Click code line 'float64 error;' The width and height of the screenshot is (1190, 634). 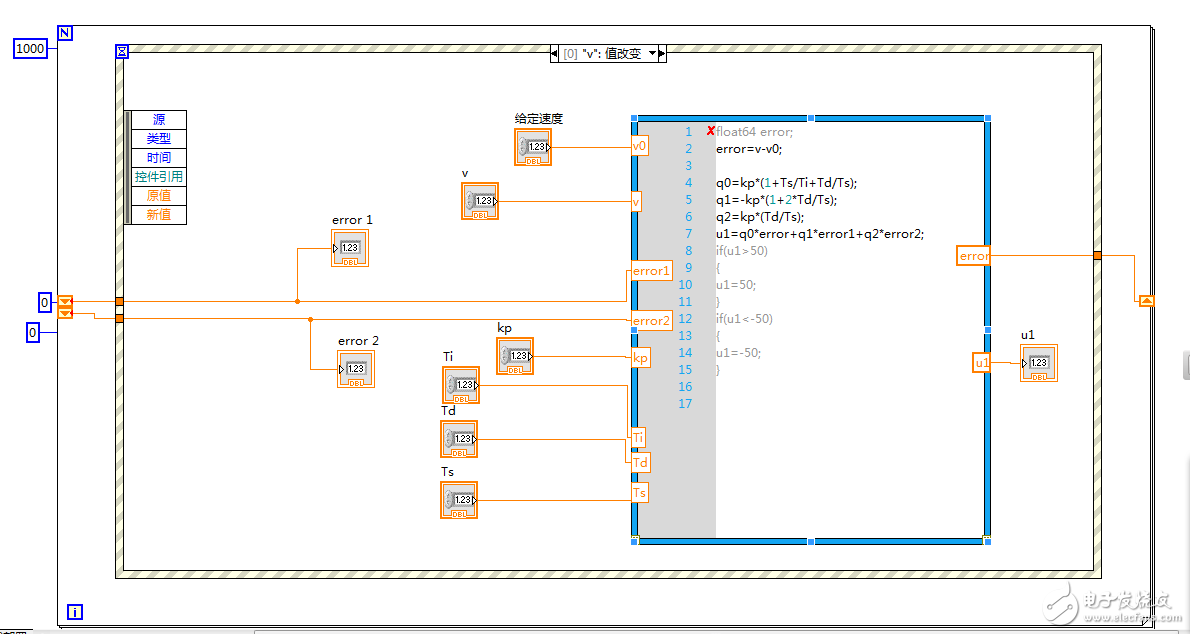754,131
